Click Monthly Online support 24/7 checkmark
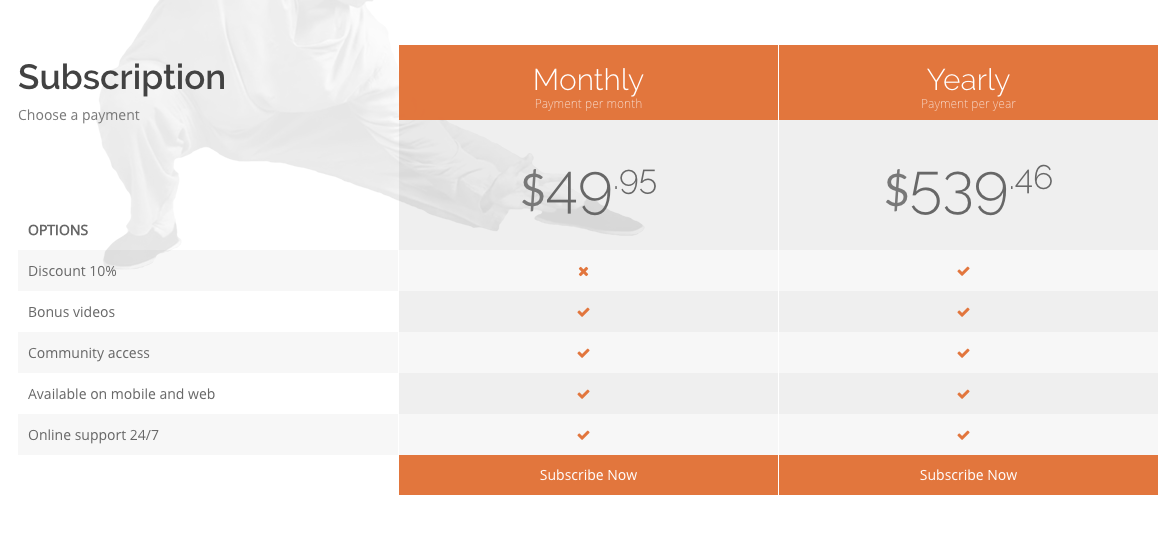1176x540 pixels. pos(584,435)
